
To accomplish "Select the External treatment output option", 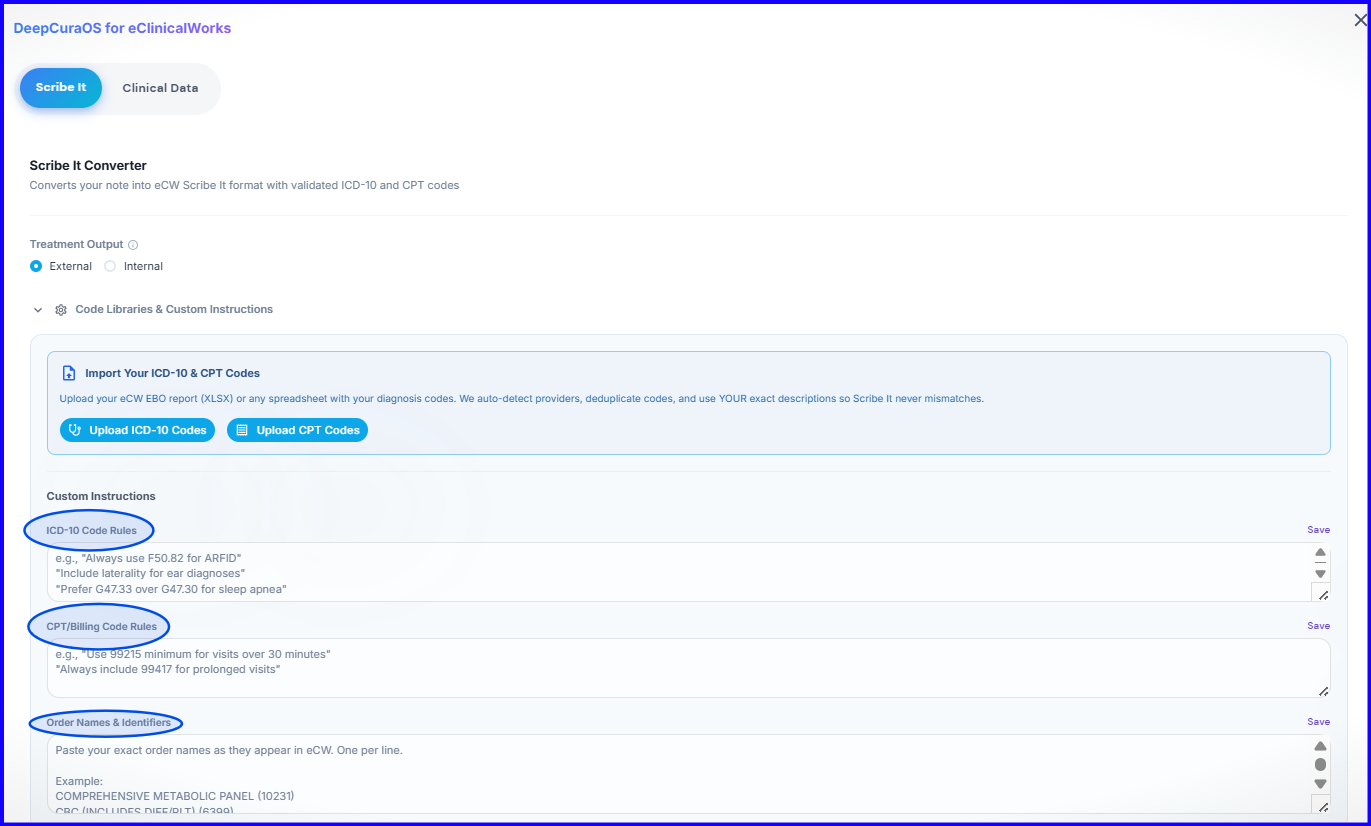I will click(x=36, y=266).
